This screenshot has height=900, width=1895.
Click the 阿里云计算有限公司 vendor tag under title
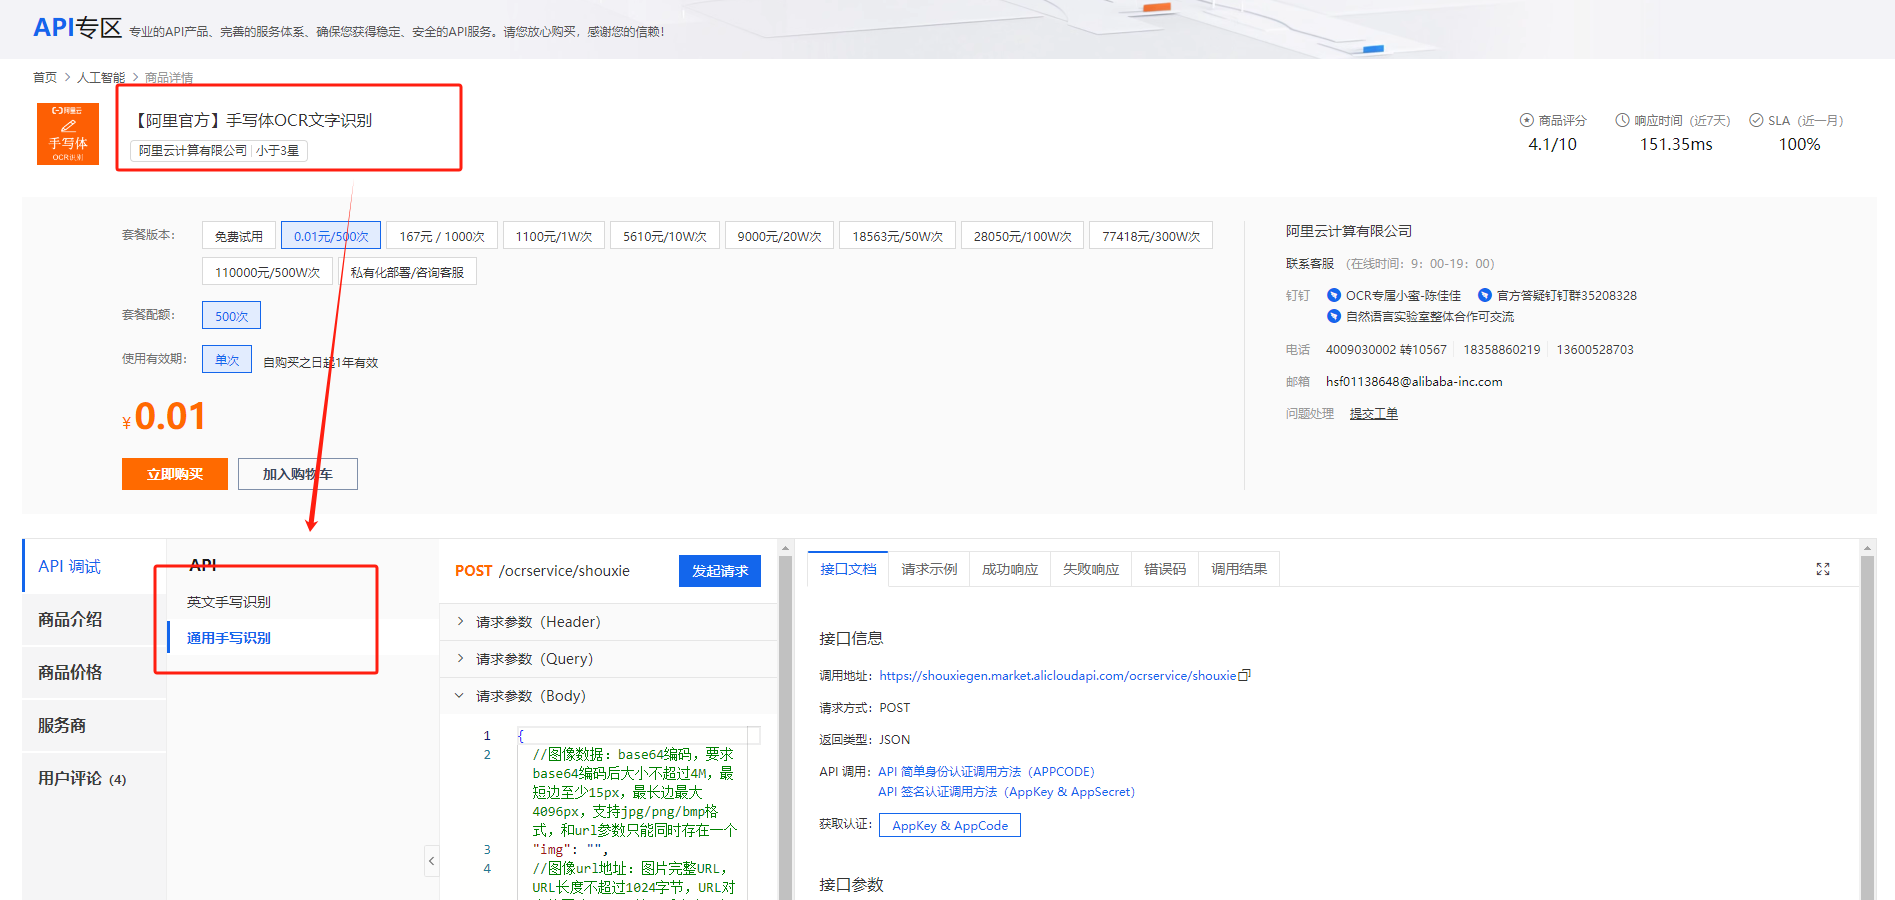(193, 150)
